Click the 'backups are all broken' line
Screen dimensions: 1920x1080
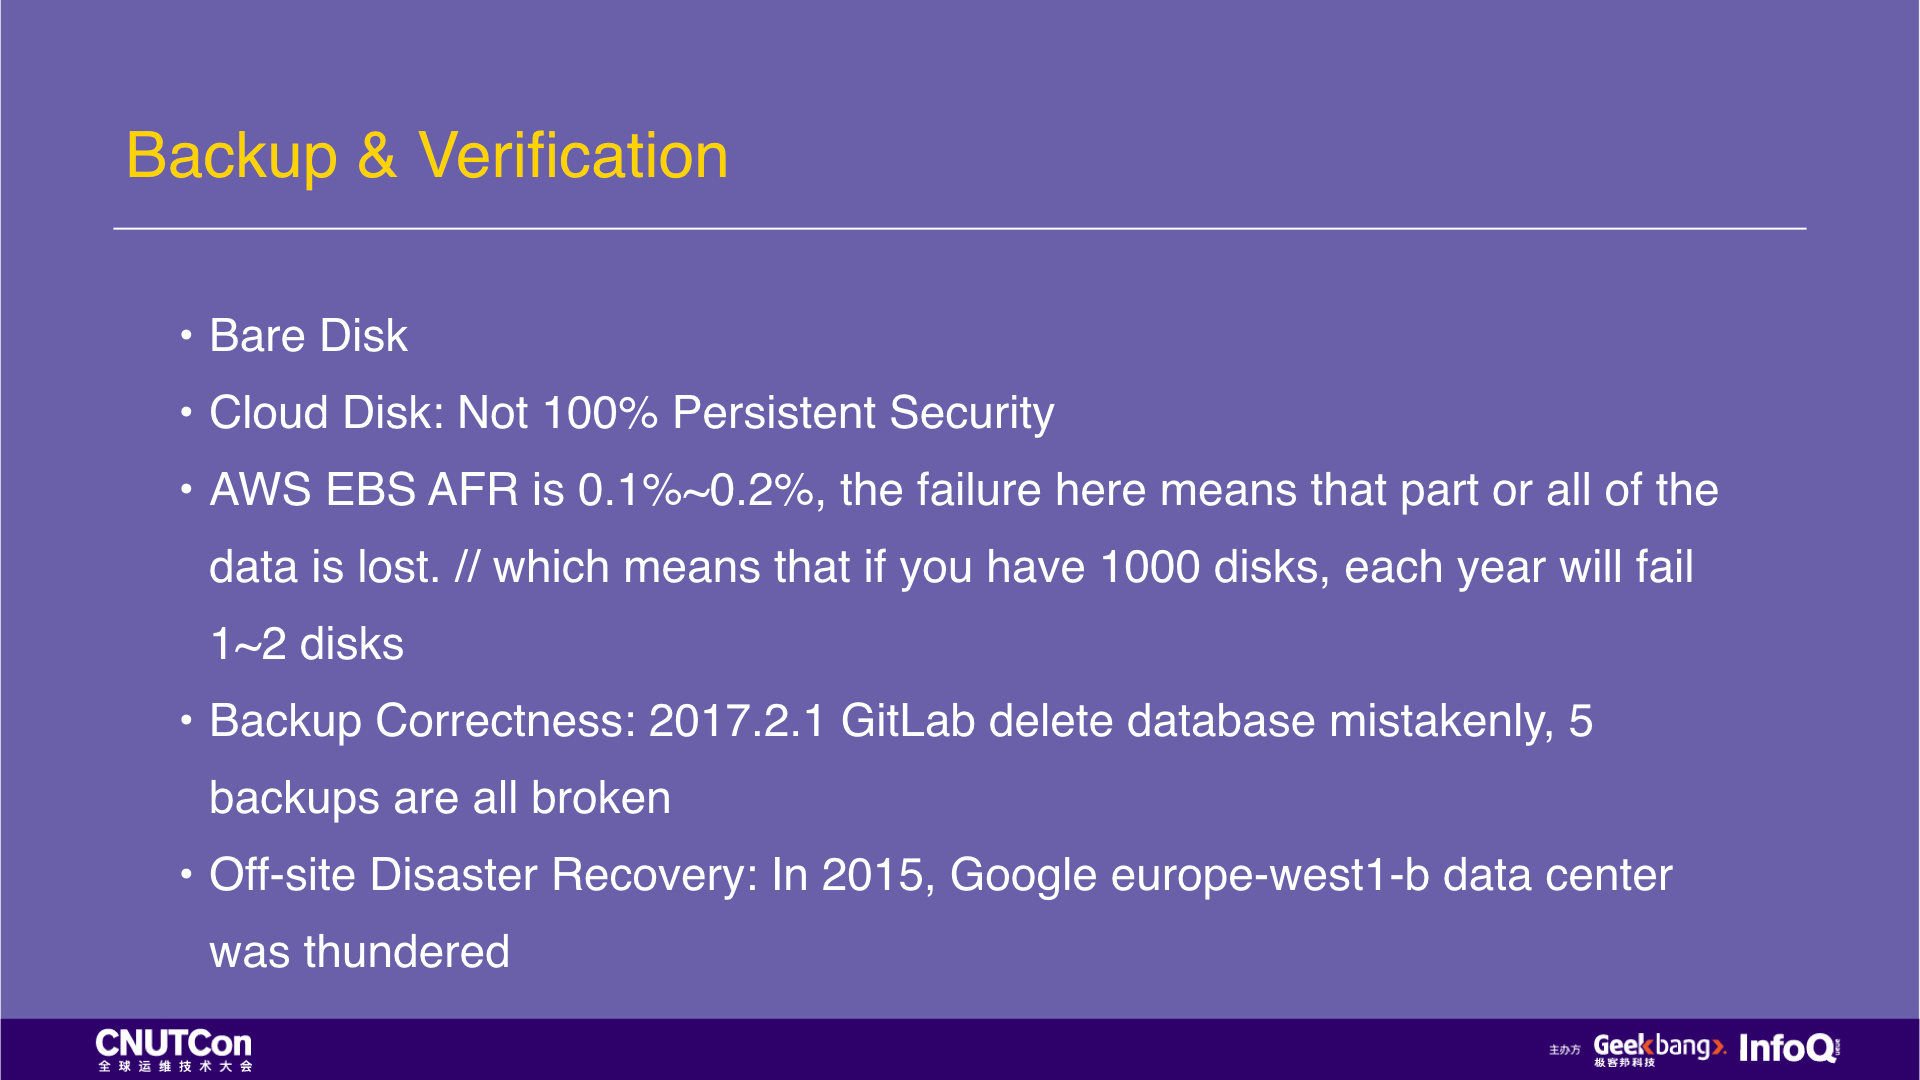point(440,798)
